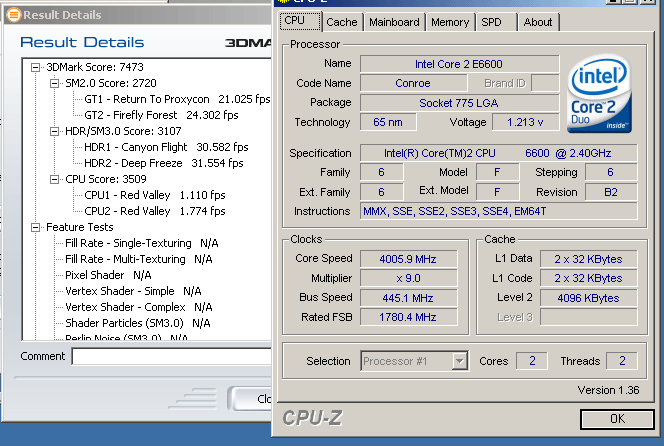The image size is (664, 446).
Task: Select Vertex Shader - Complex row
Action: [138, 307]
